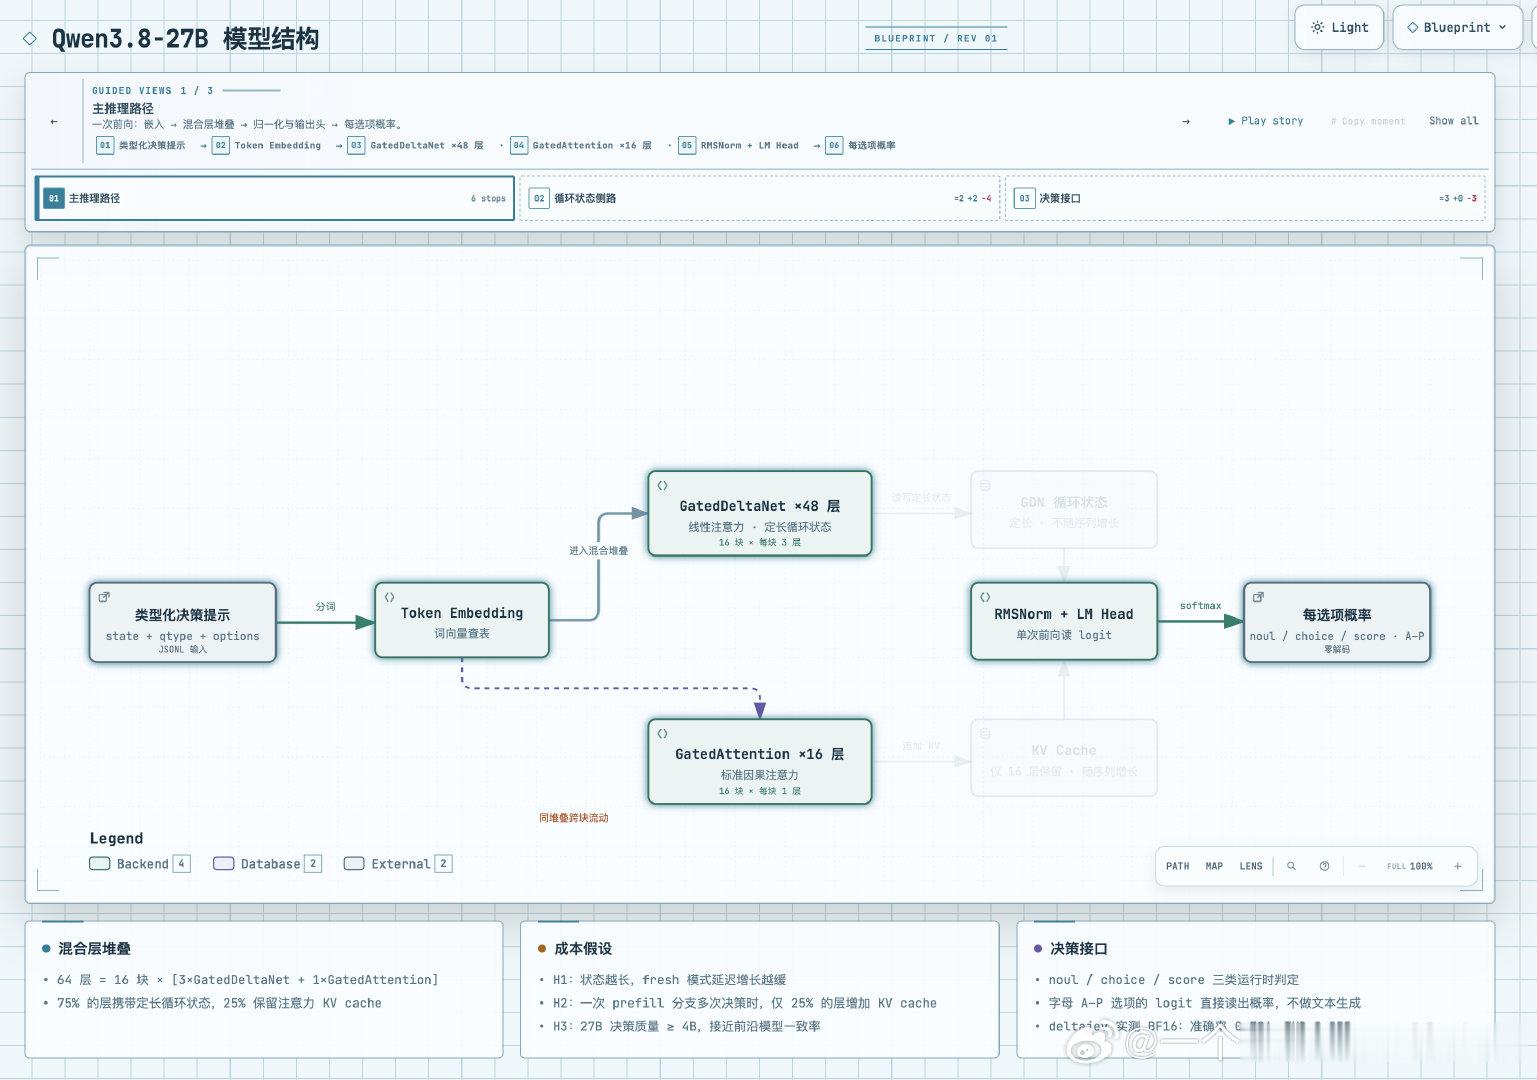Click code icon on GatedDeltaNet node
Image resolution: width=1537 pixels, height=1080 pixels.
point(662,485)
